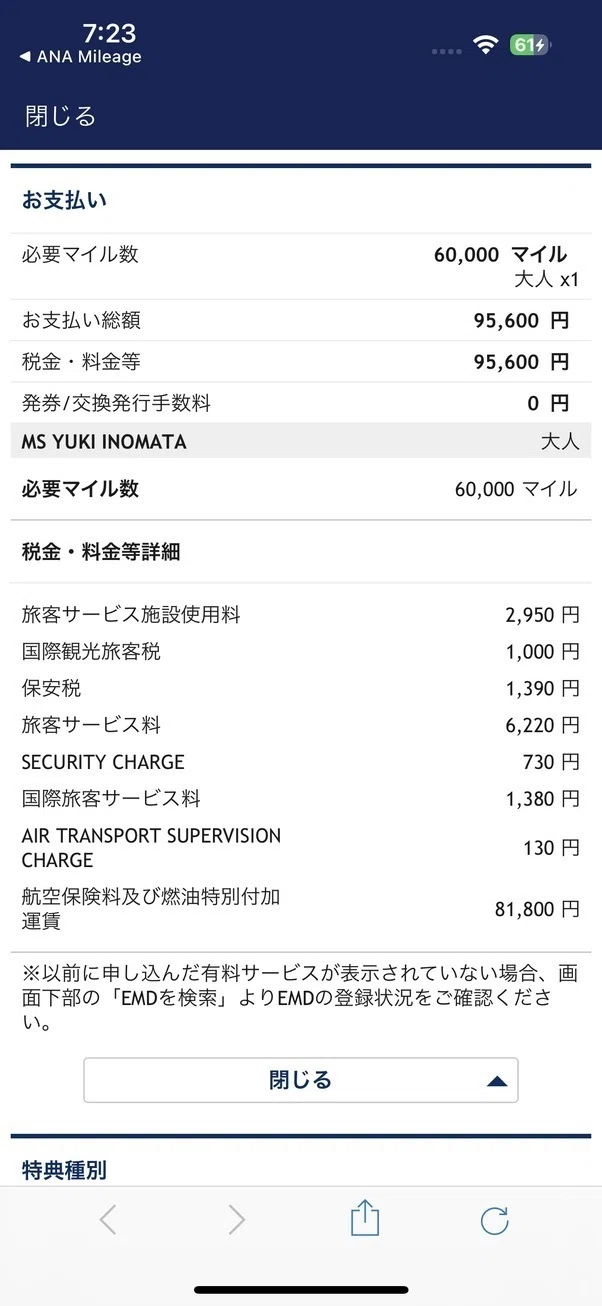Tap the お支払い総額 95,600 円 row
The image size is (602, 1306).
301,320
